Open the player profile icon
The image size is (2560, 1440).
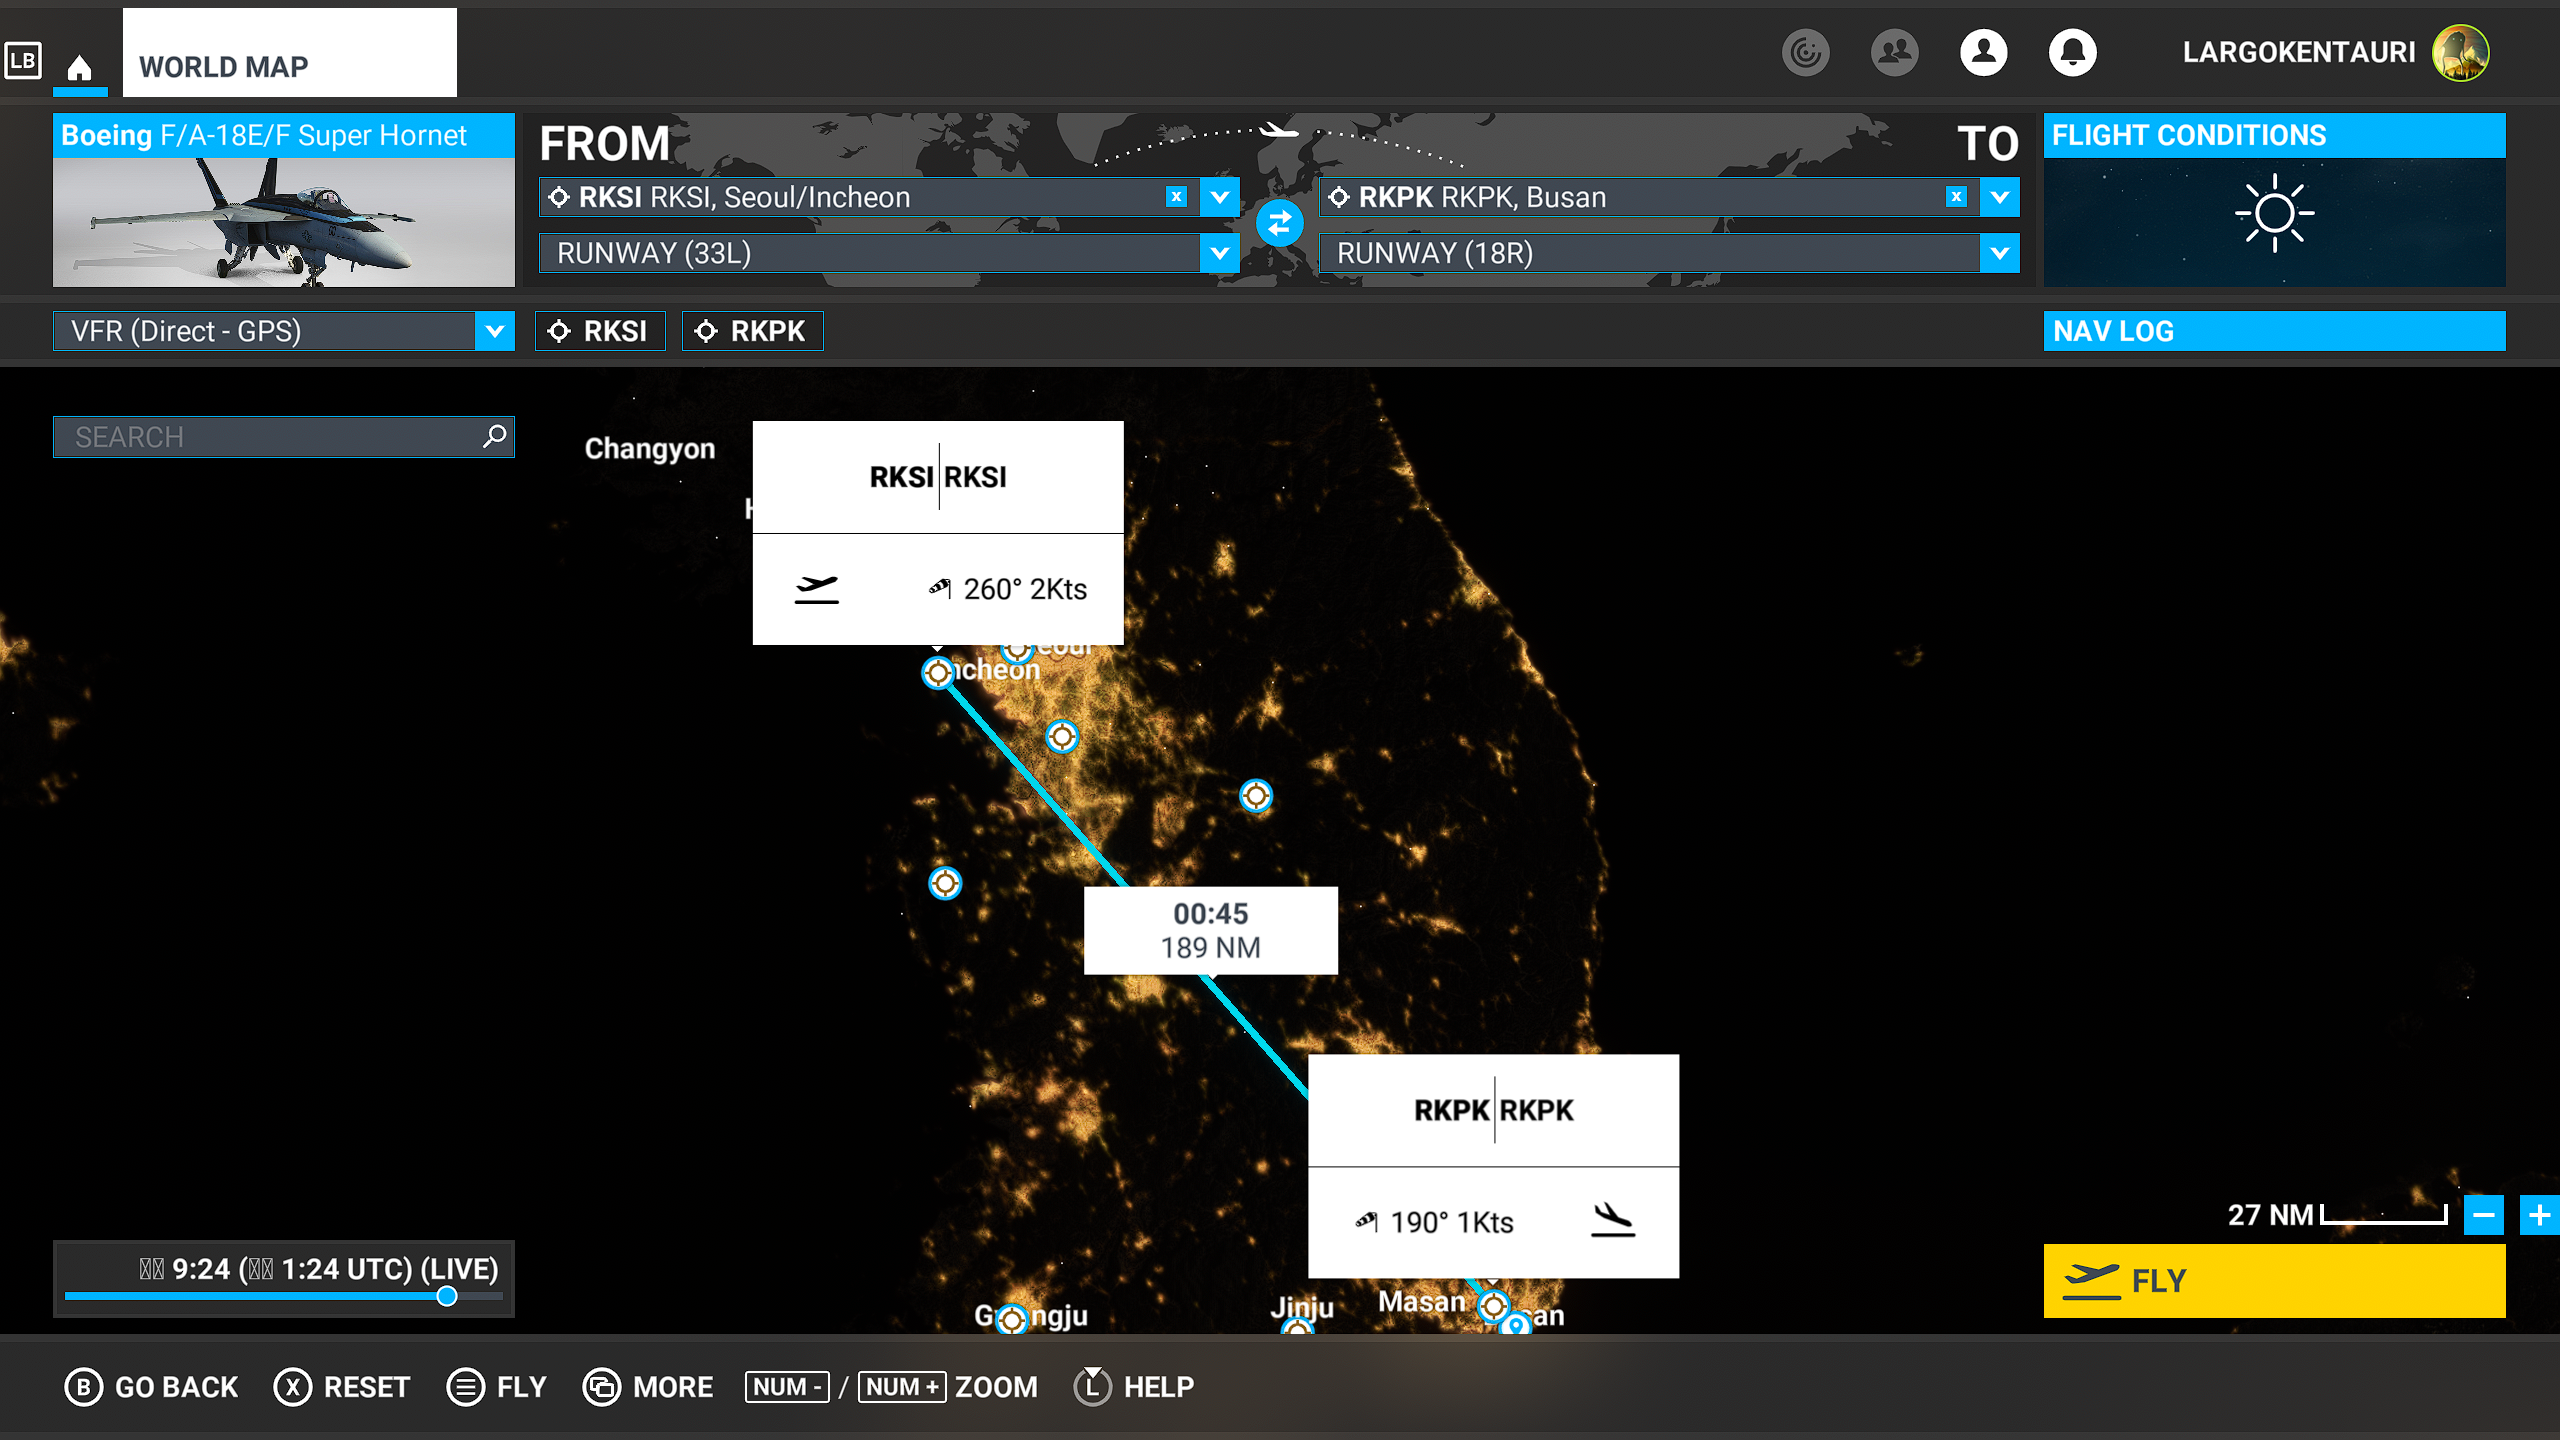click(1983, 52)
